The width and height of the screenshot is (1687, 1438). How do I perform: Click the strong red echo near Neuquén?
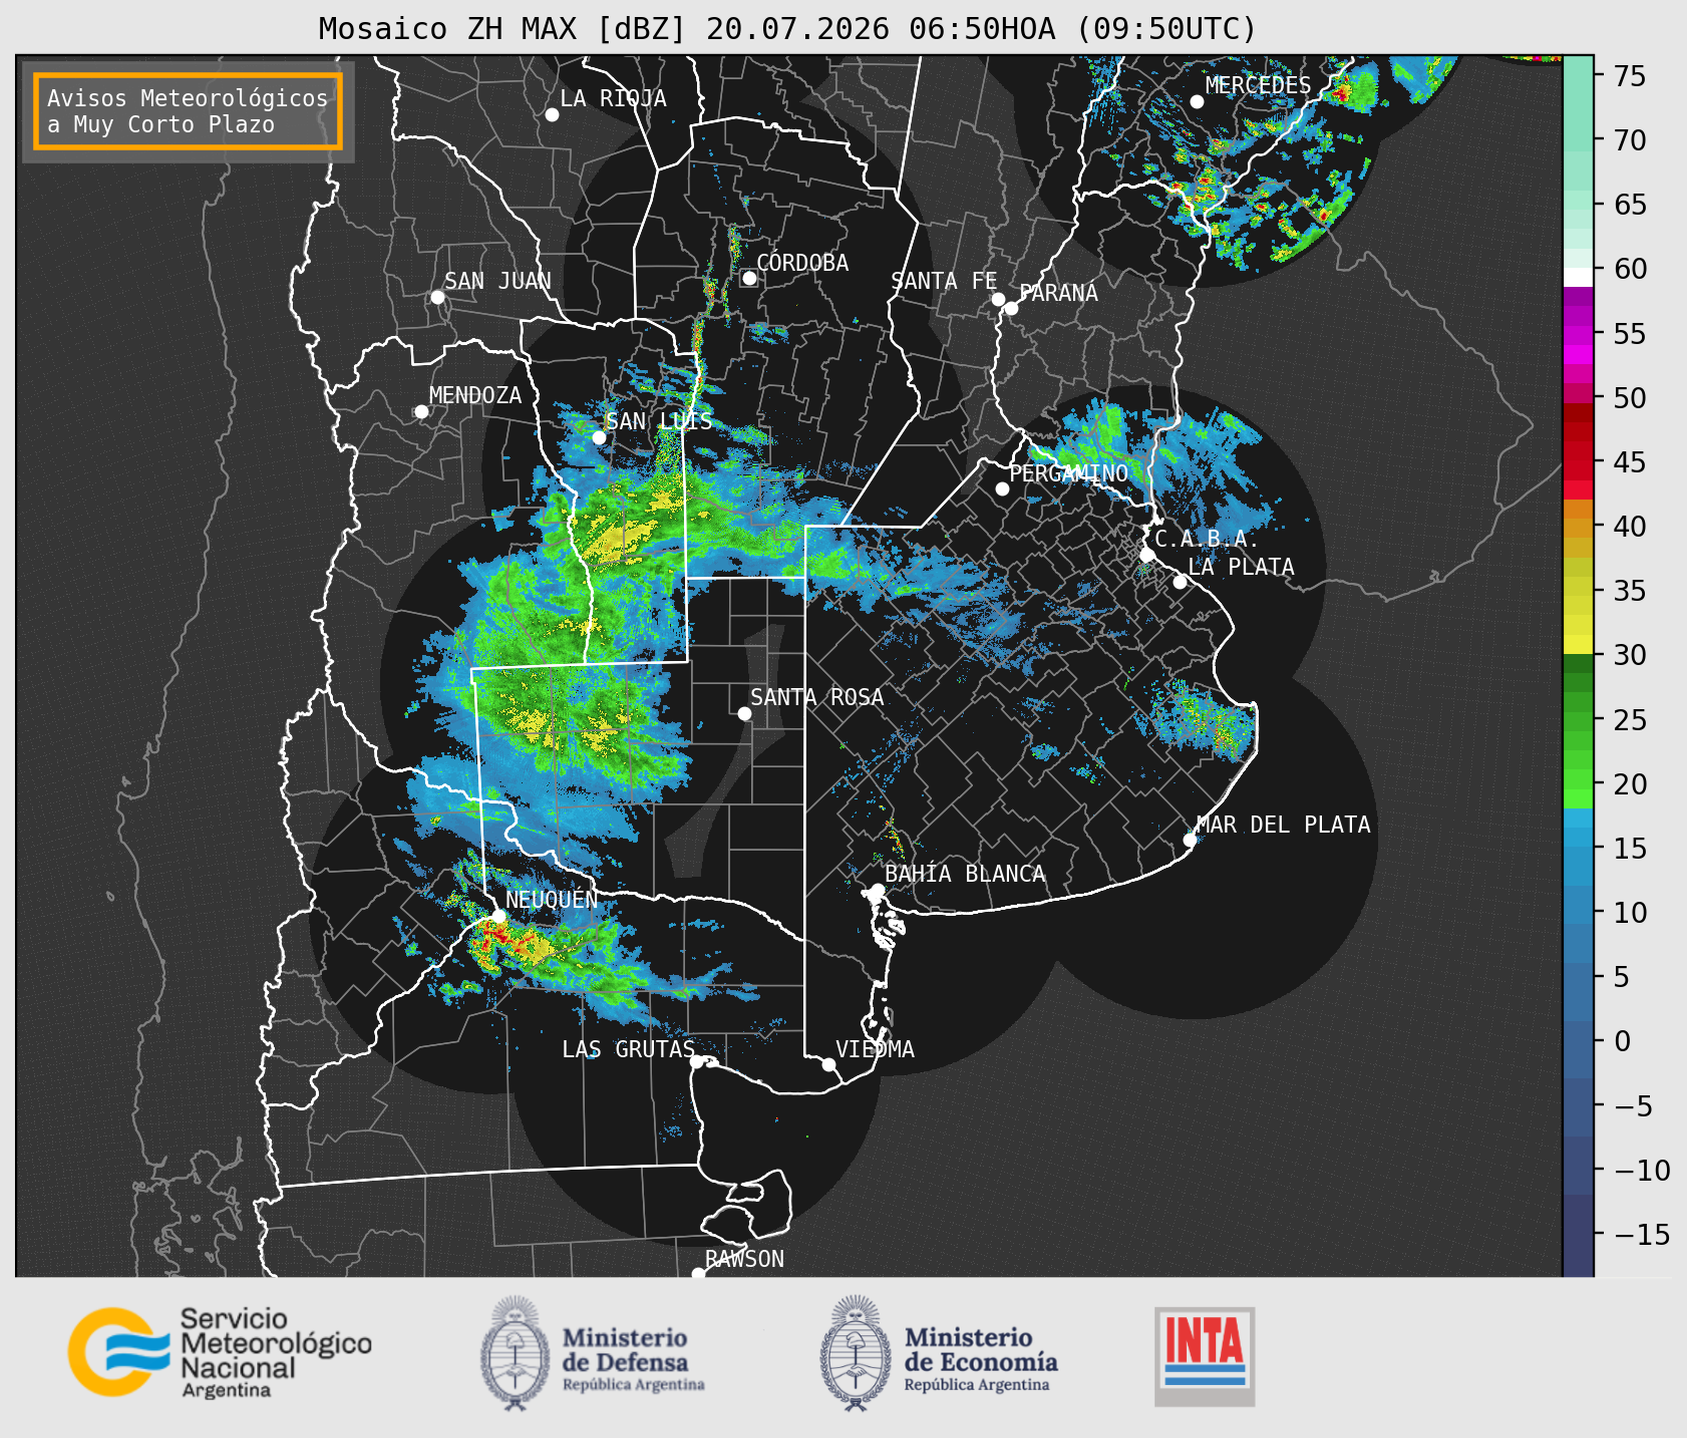(x=490, y=935)
